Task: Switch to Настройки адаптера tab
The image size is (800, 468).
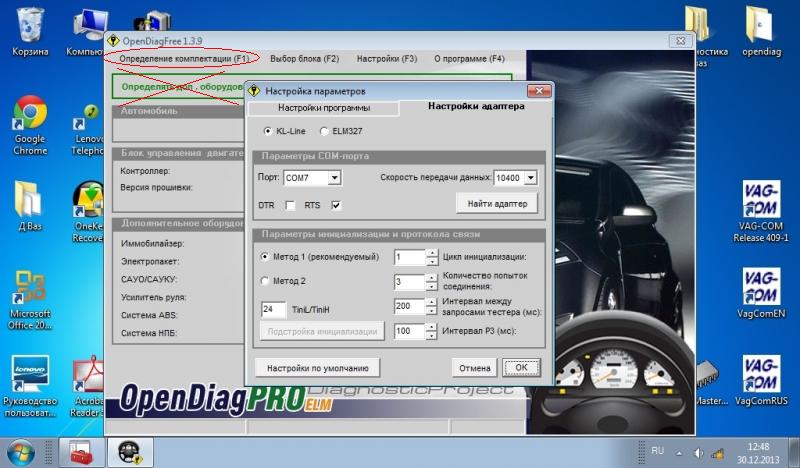Action: pyautogui.click(x=476, y=106)
